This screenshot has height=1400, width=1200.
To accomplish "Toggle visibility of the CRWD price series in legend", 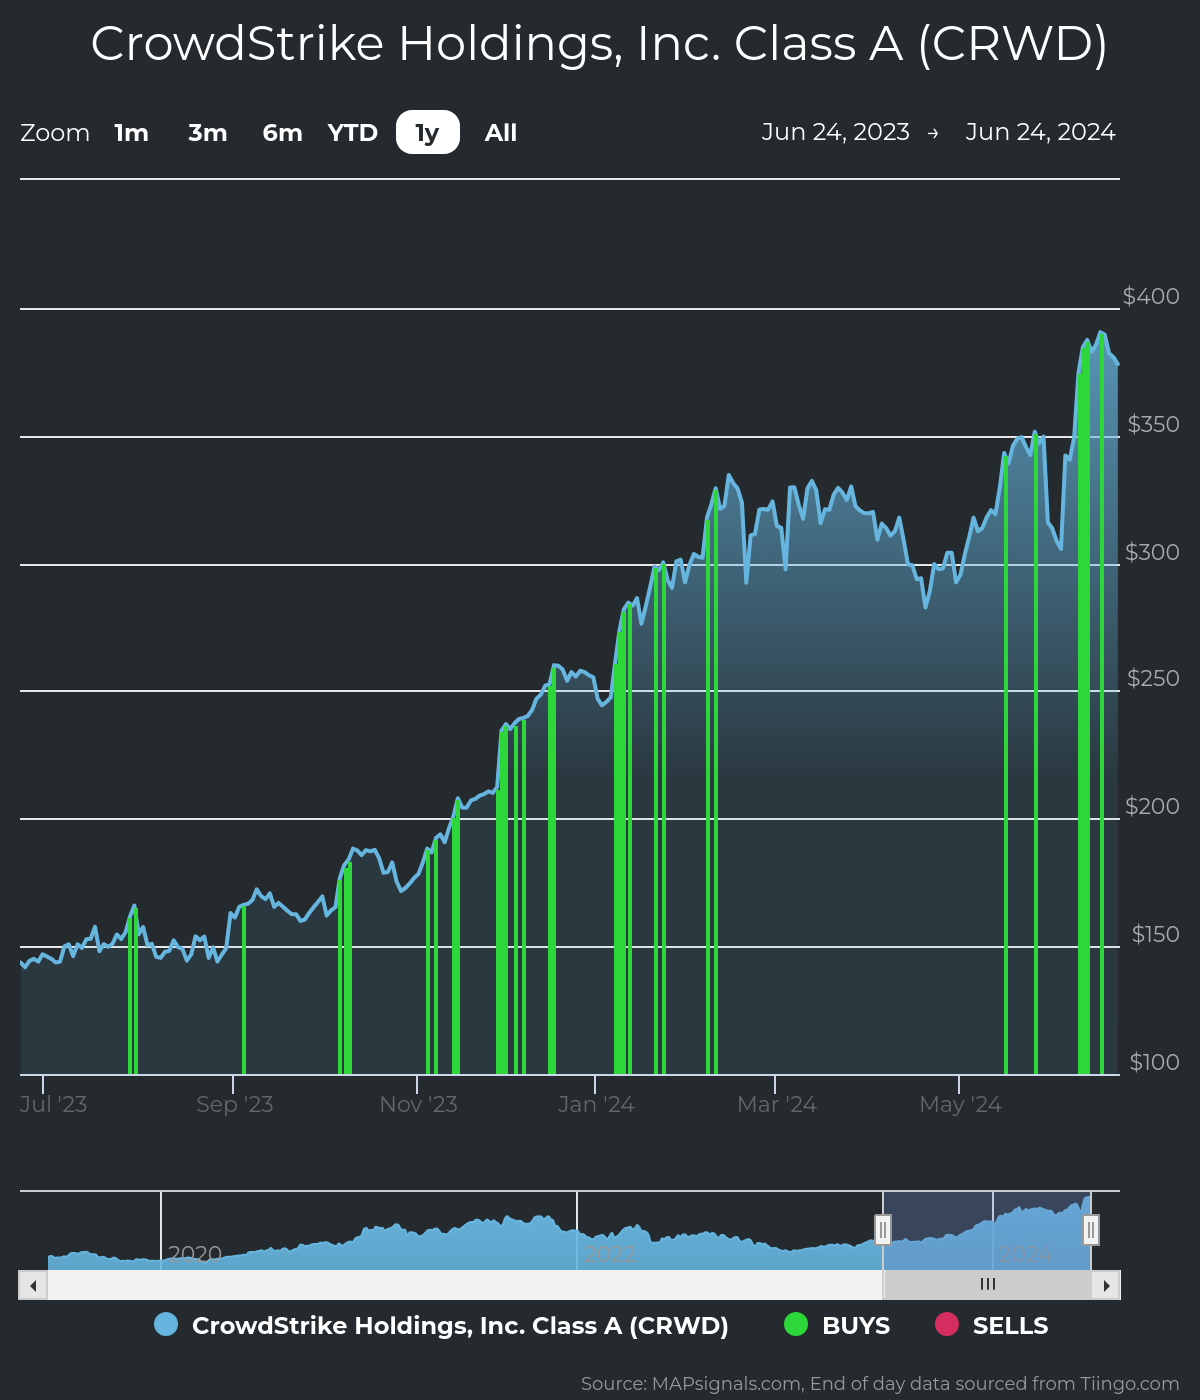I will pyautogui.click(x=460, y=1325).
